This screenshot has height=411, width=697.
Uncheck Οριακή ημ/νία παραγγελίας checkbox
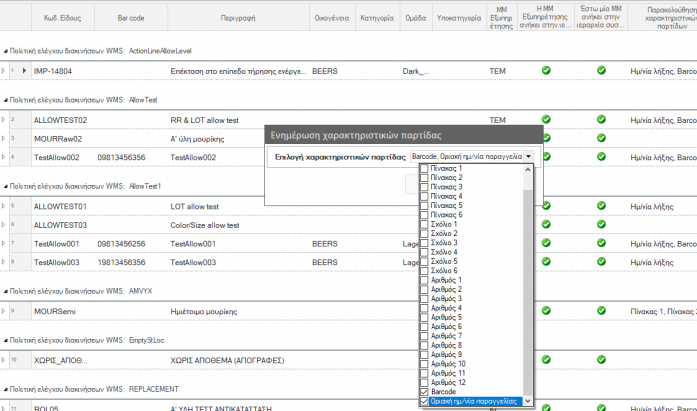coord(424,401)
